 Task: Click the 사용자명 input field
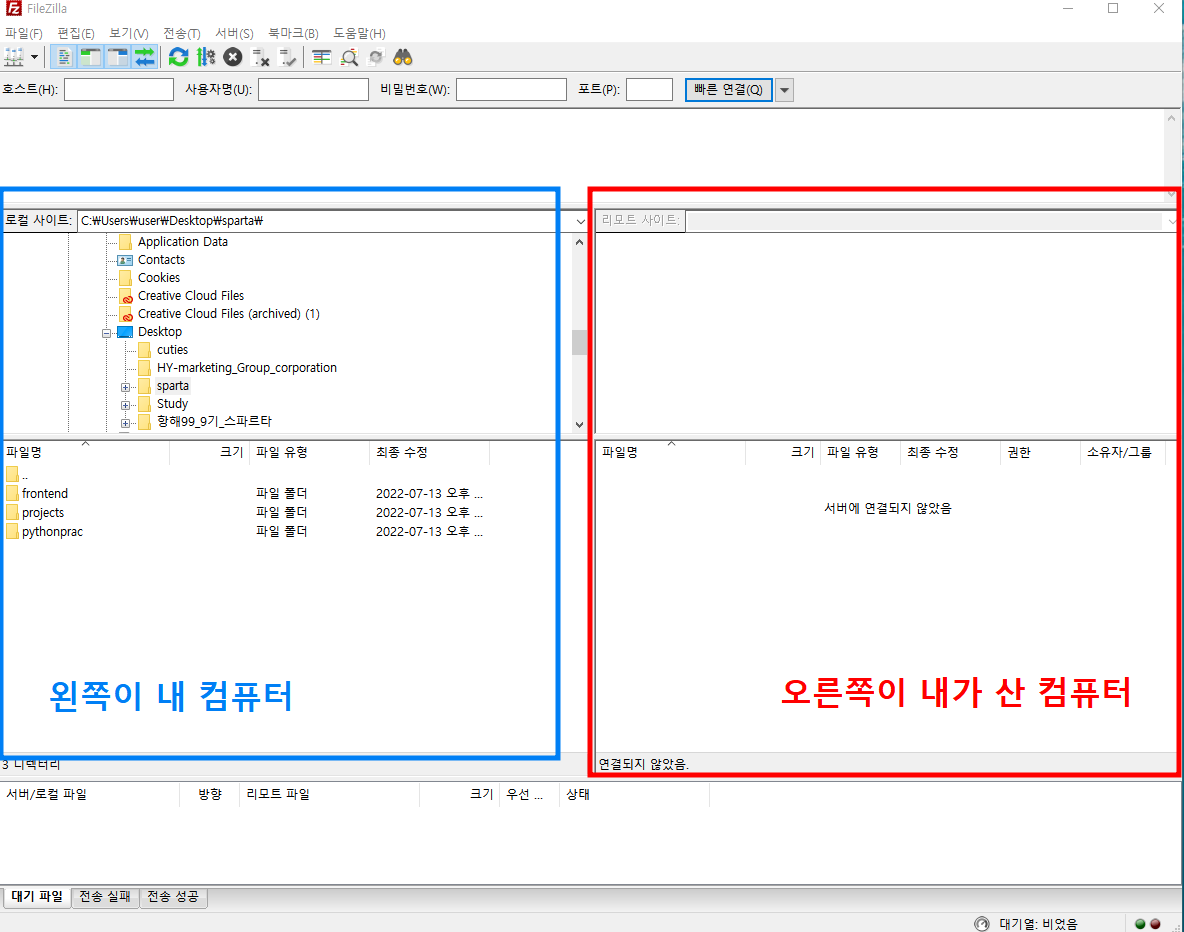pos(313,90)
